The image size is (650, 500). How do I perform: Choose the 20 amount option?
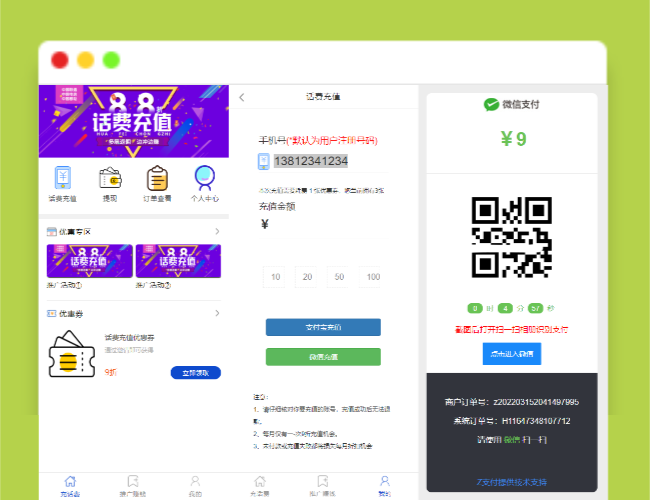(307, 277)
